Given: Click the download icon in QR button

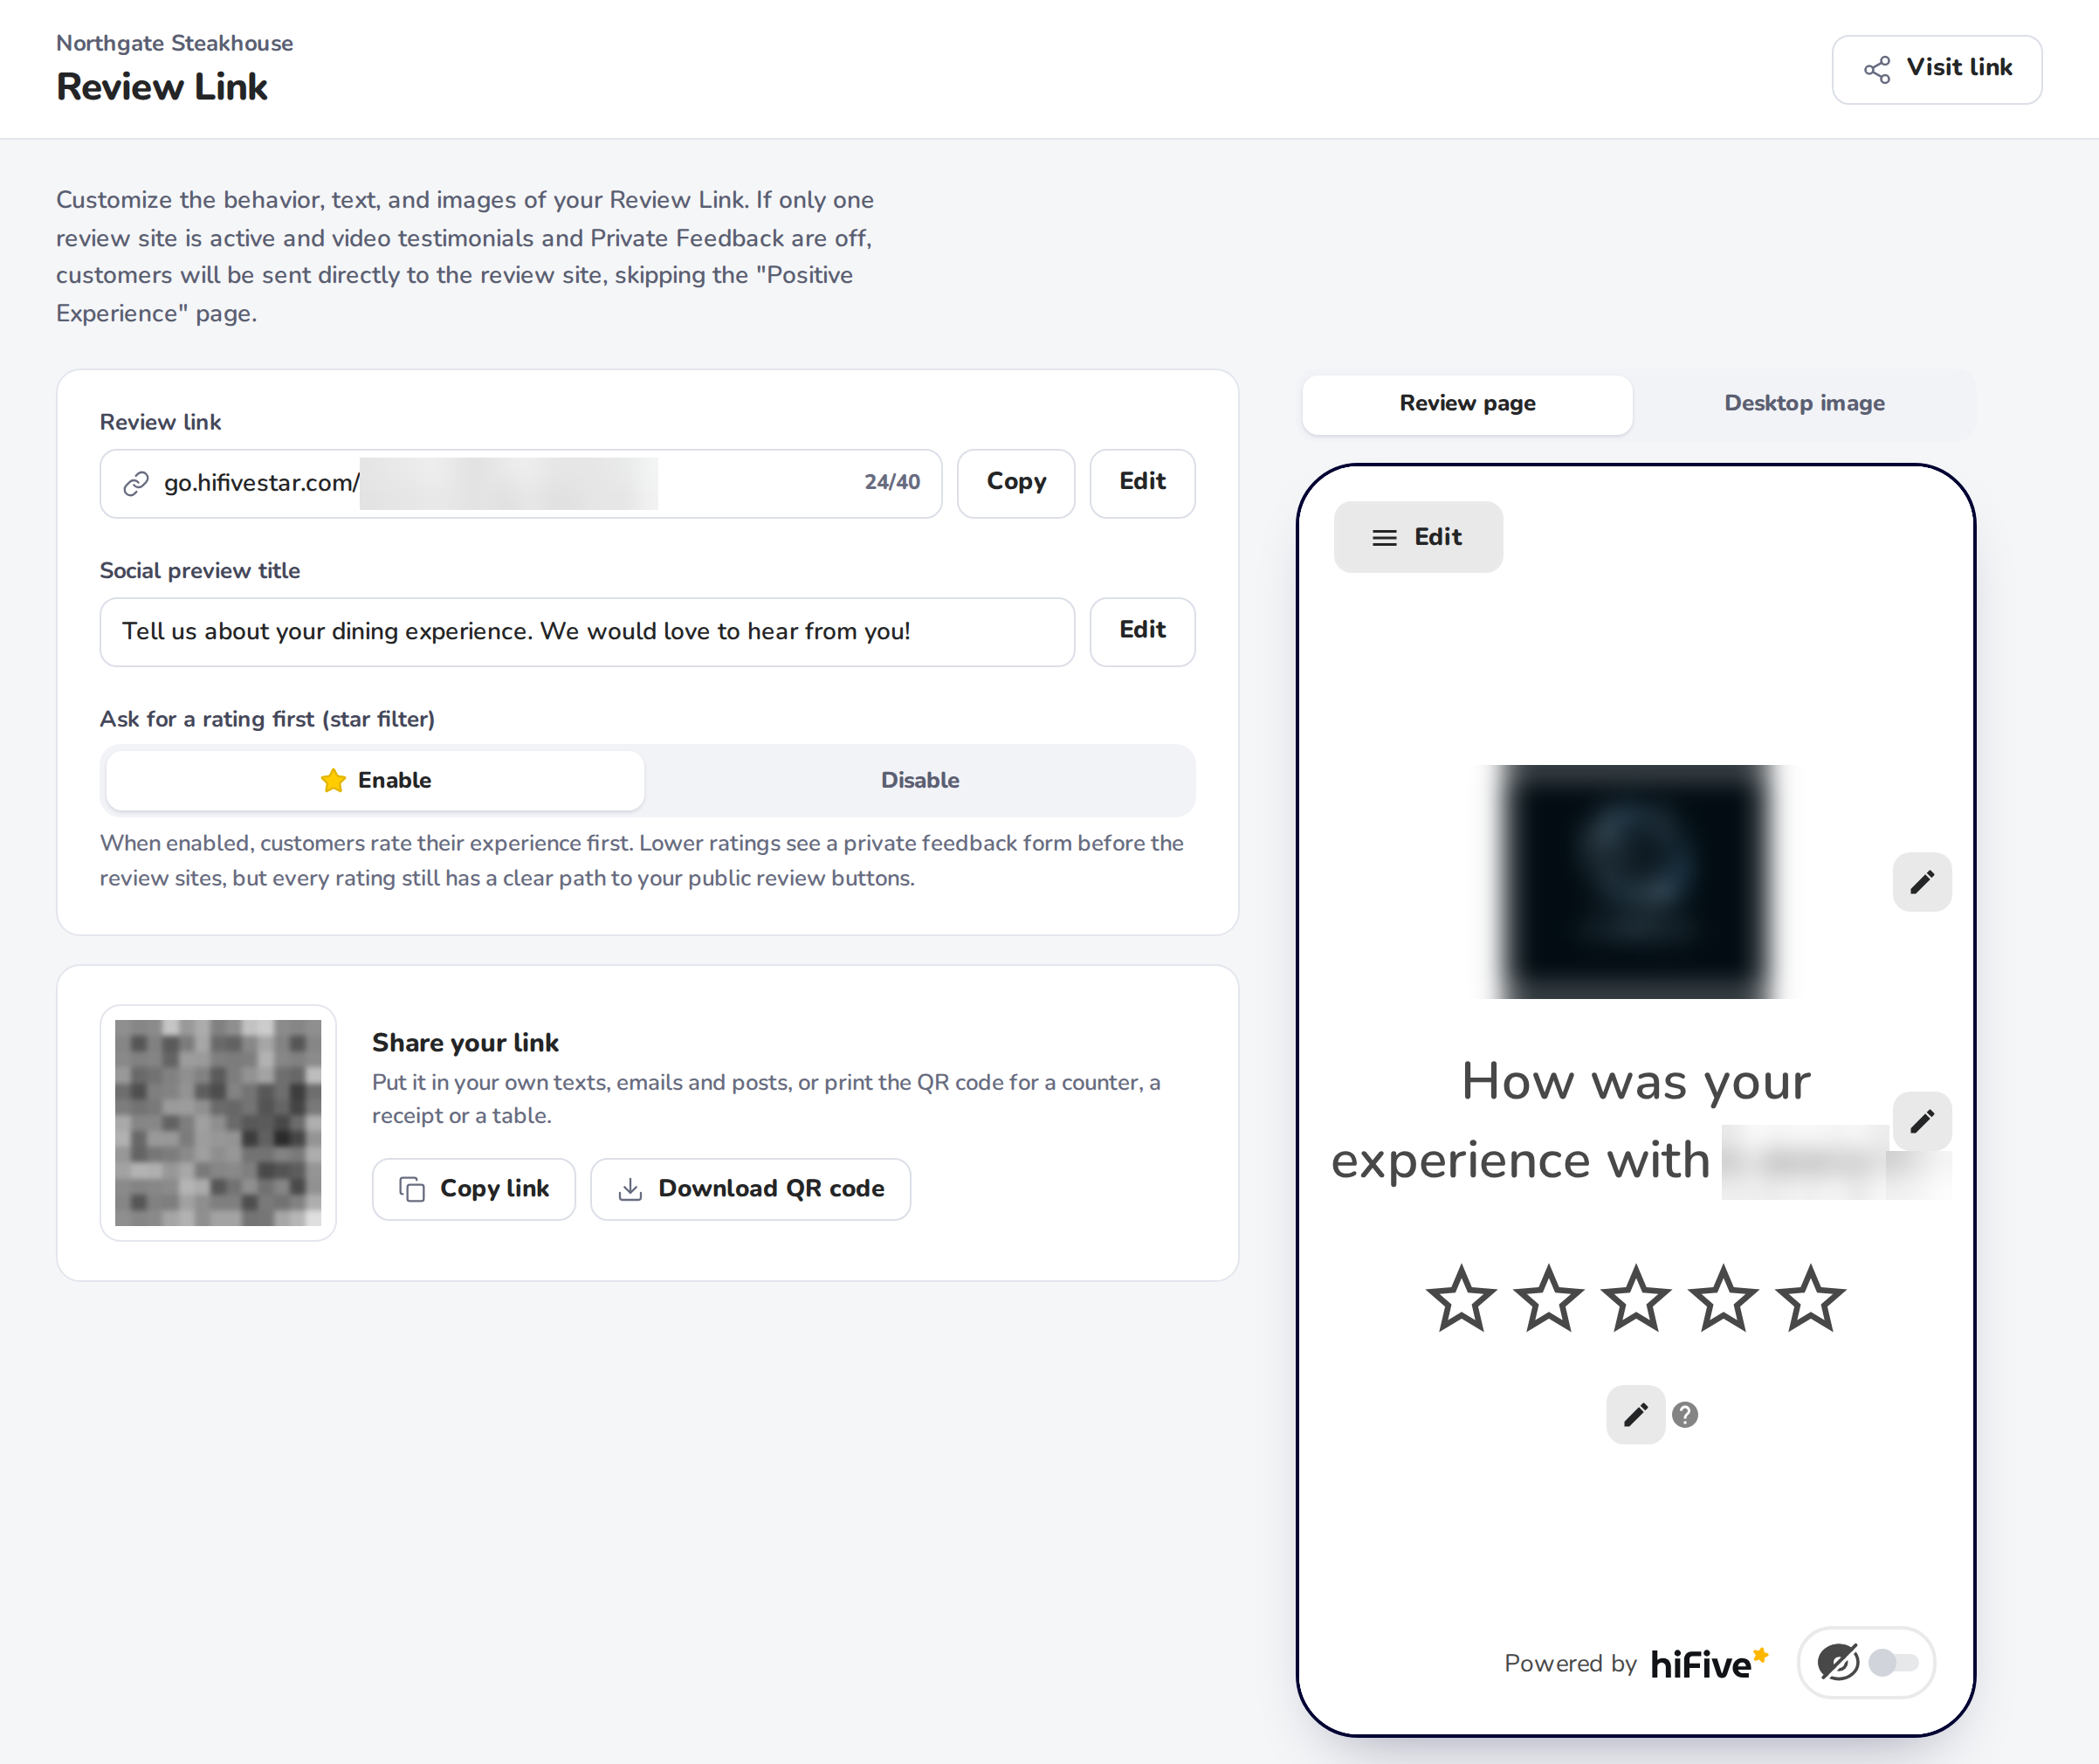Looking at the screenshot, I should click(630, 1189).
